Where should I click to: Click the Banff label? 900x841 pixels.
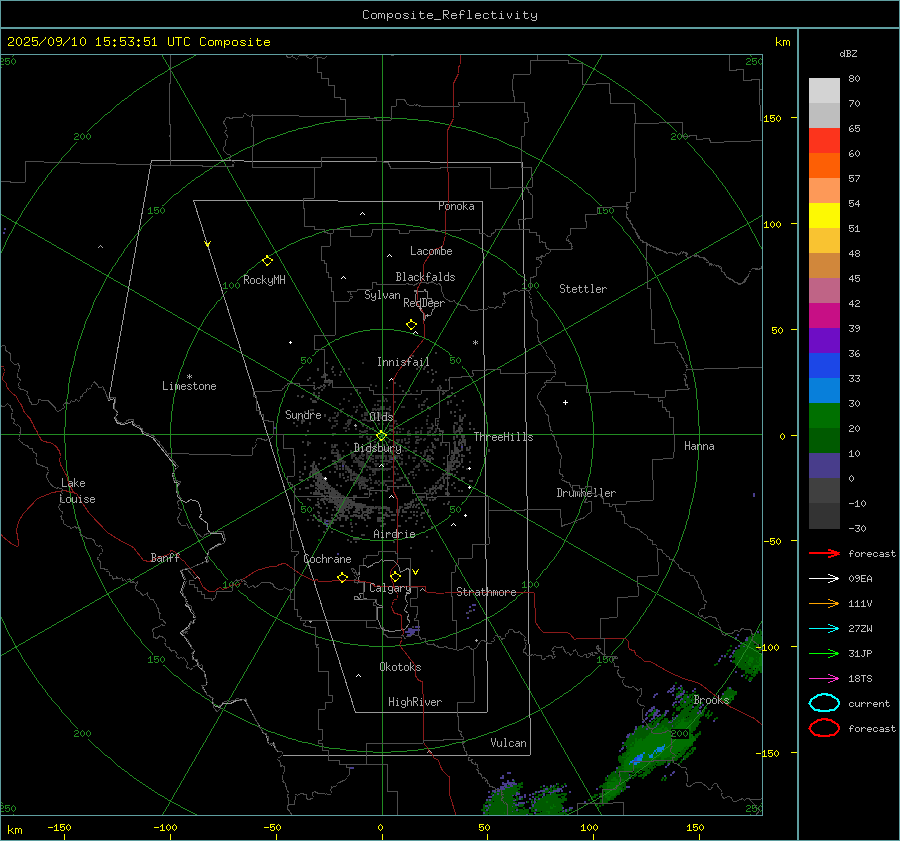165,557
